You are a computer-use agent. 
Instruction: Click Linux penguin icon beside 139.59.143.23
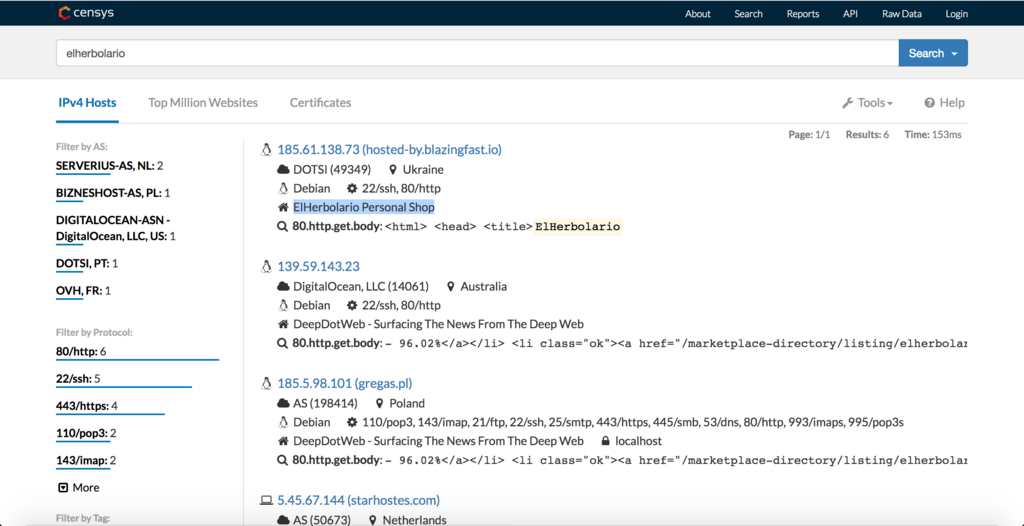(266, 267)
